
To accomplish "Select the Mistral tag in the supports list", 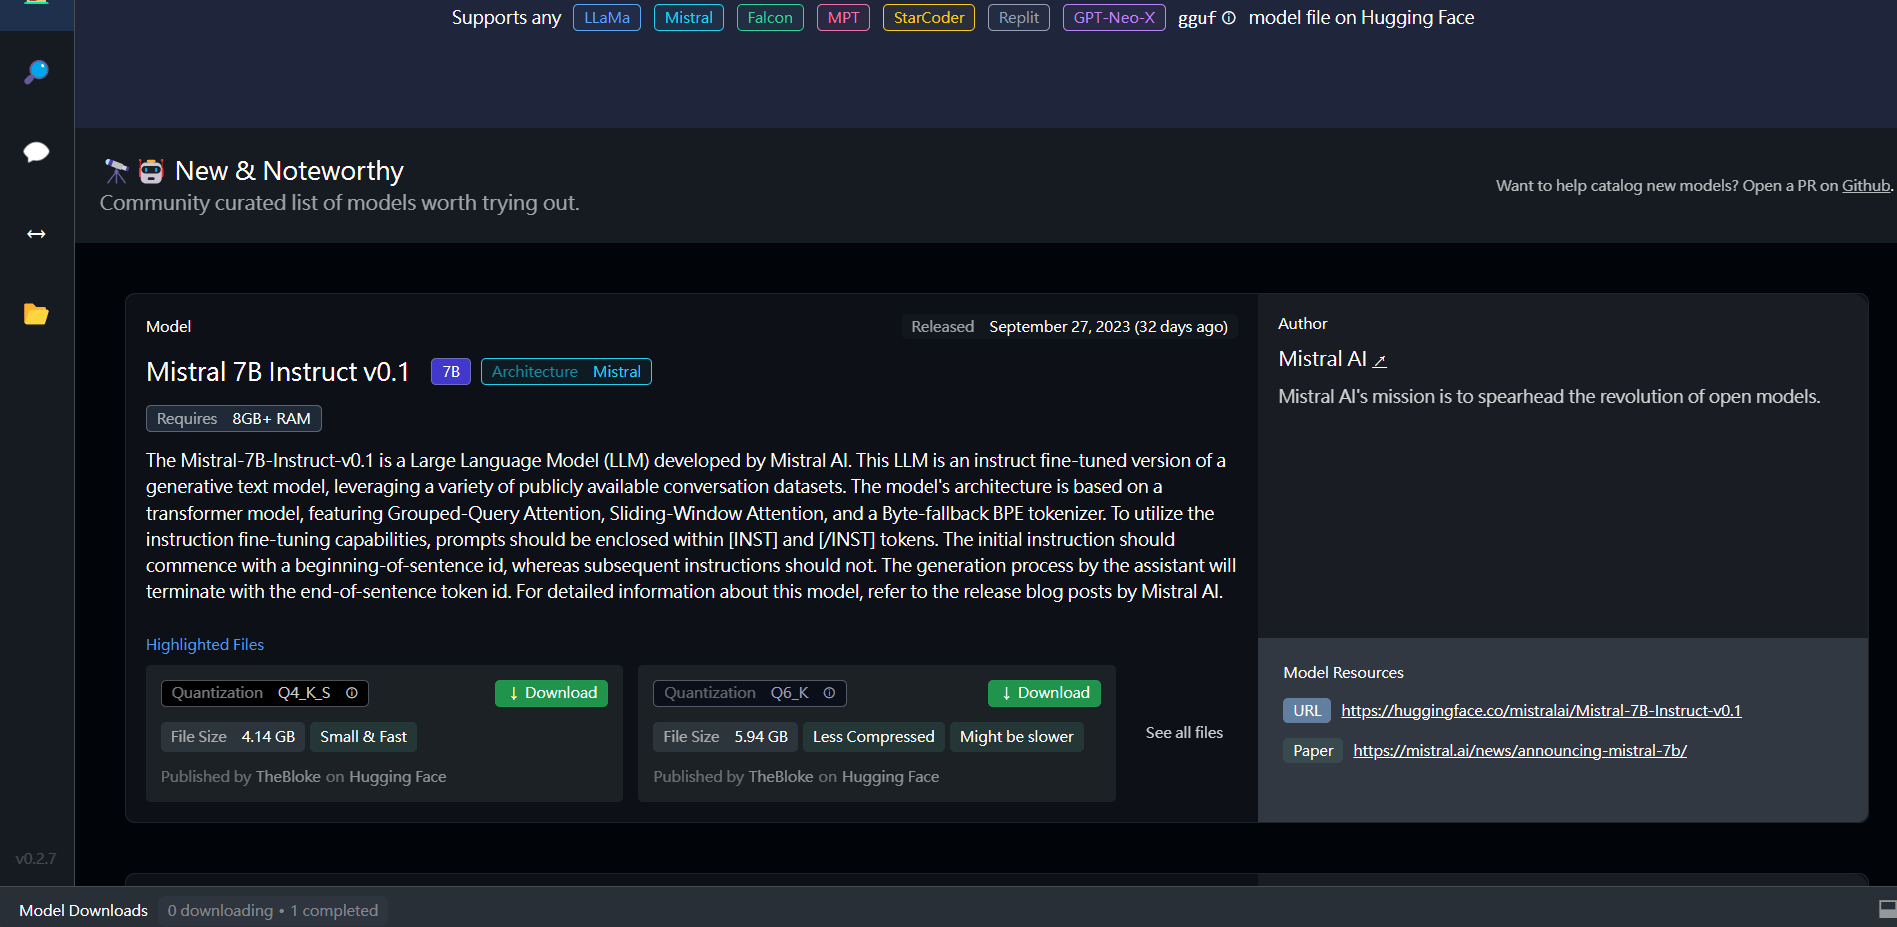I will point(689,18).
